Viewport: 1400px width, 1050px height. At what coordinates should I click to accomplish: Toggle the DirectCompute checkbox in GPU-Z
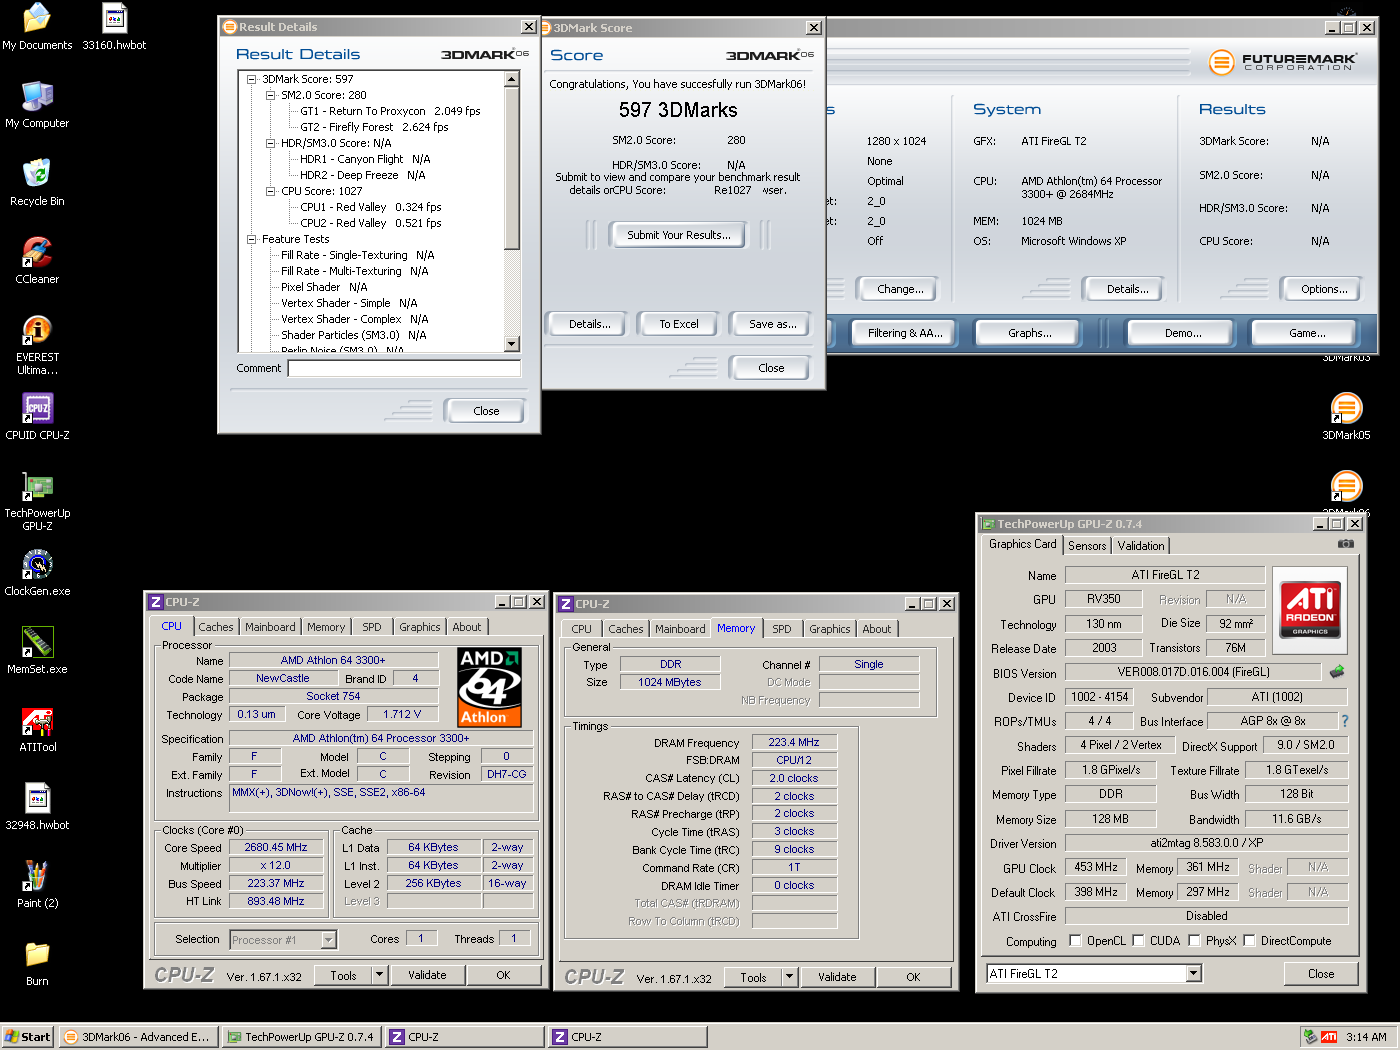(1249, 941)
